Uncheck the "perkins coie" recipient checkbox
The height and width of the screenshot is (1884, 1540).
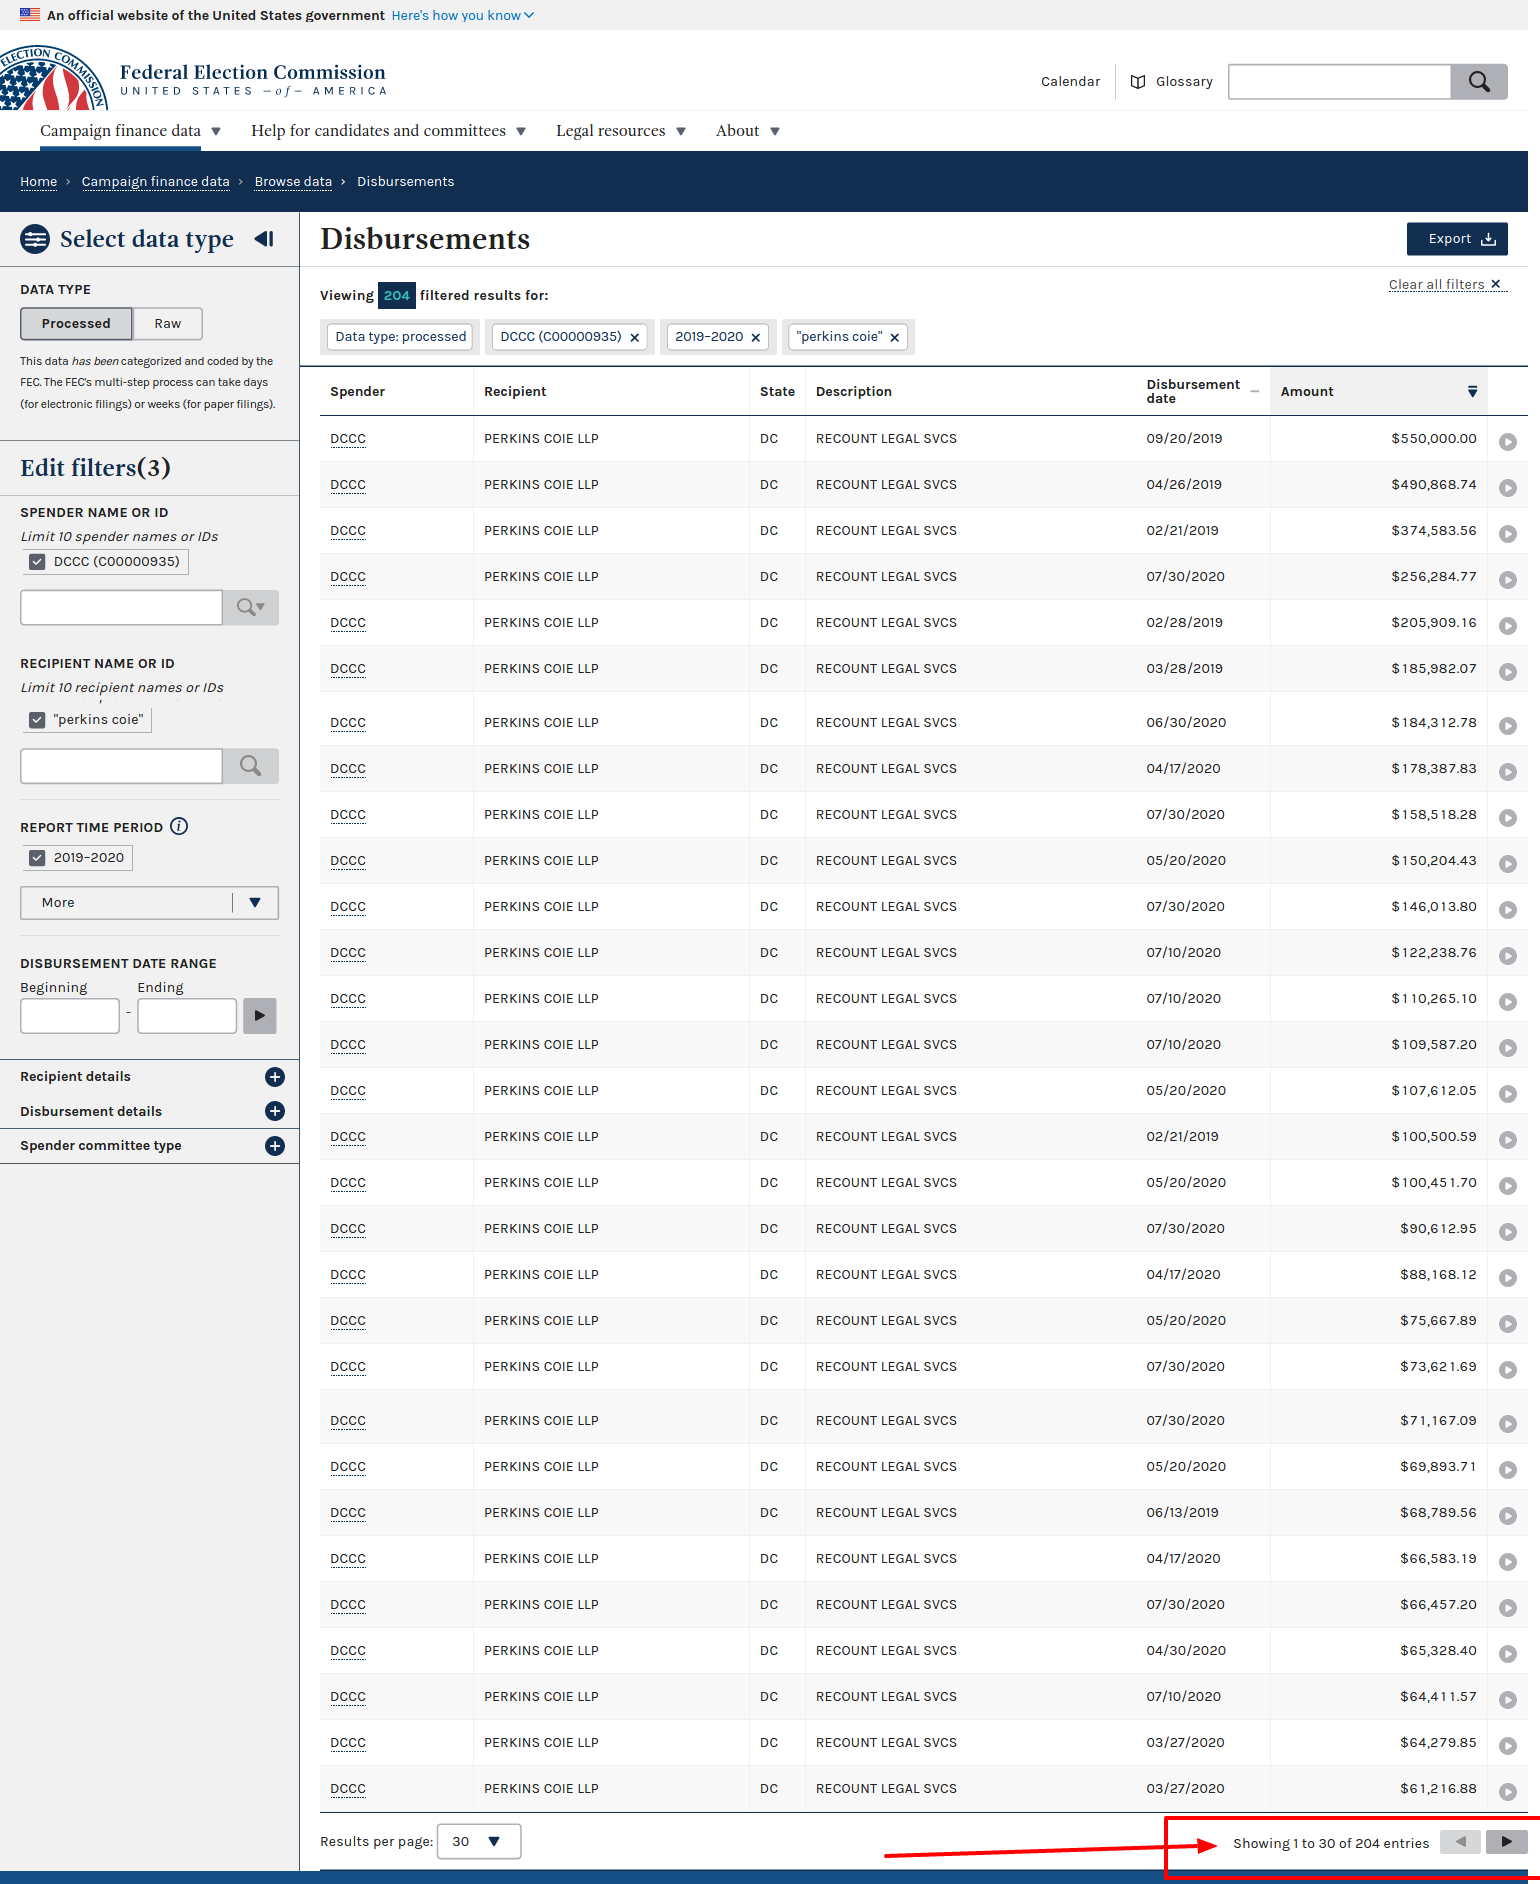(37, 720)
